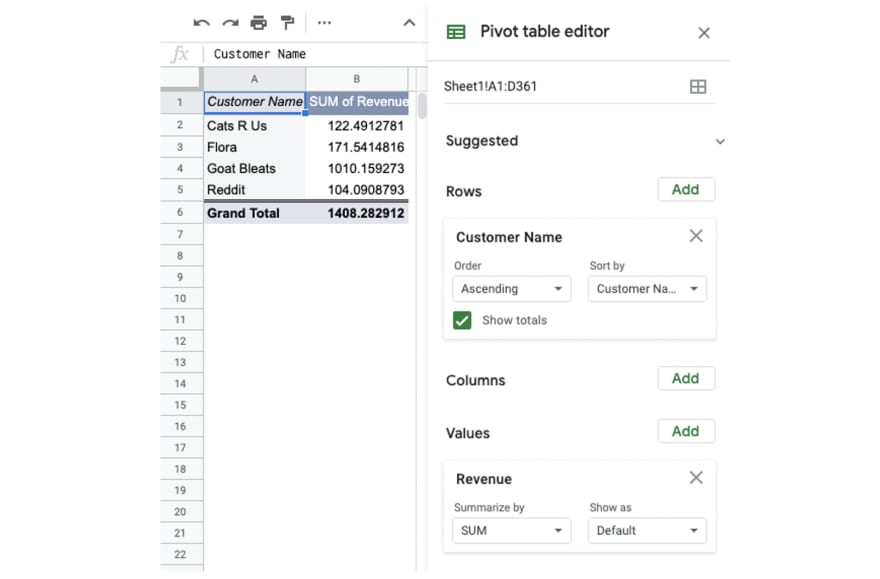
Task: Select row 15 header
Action: coord(180,405)
